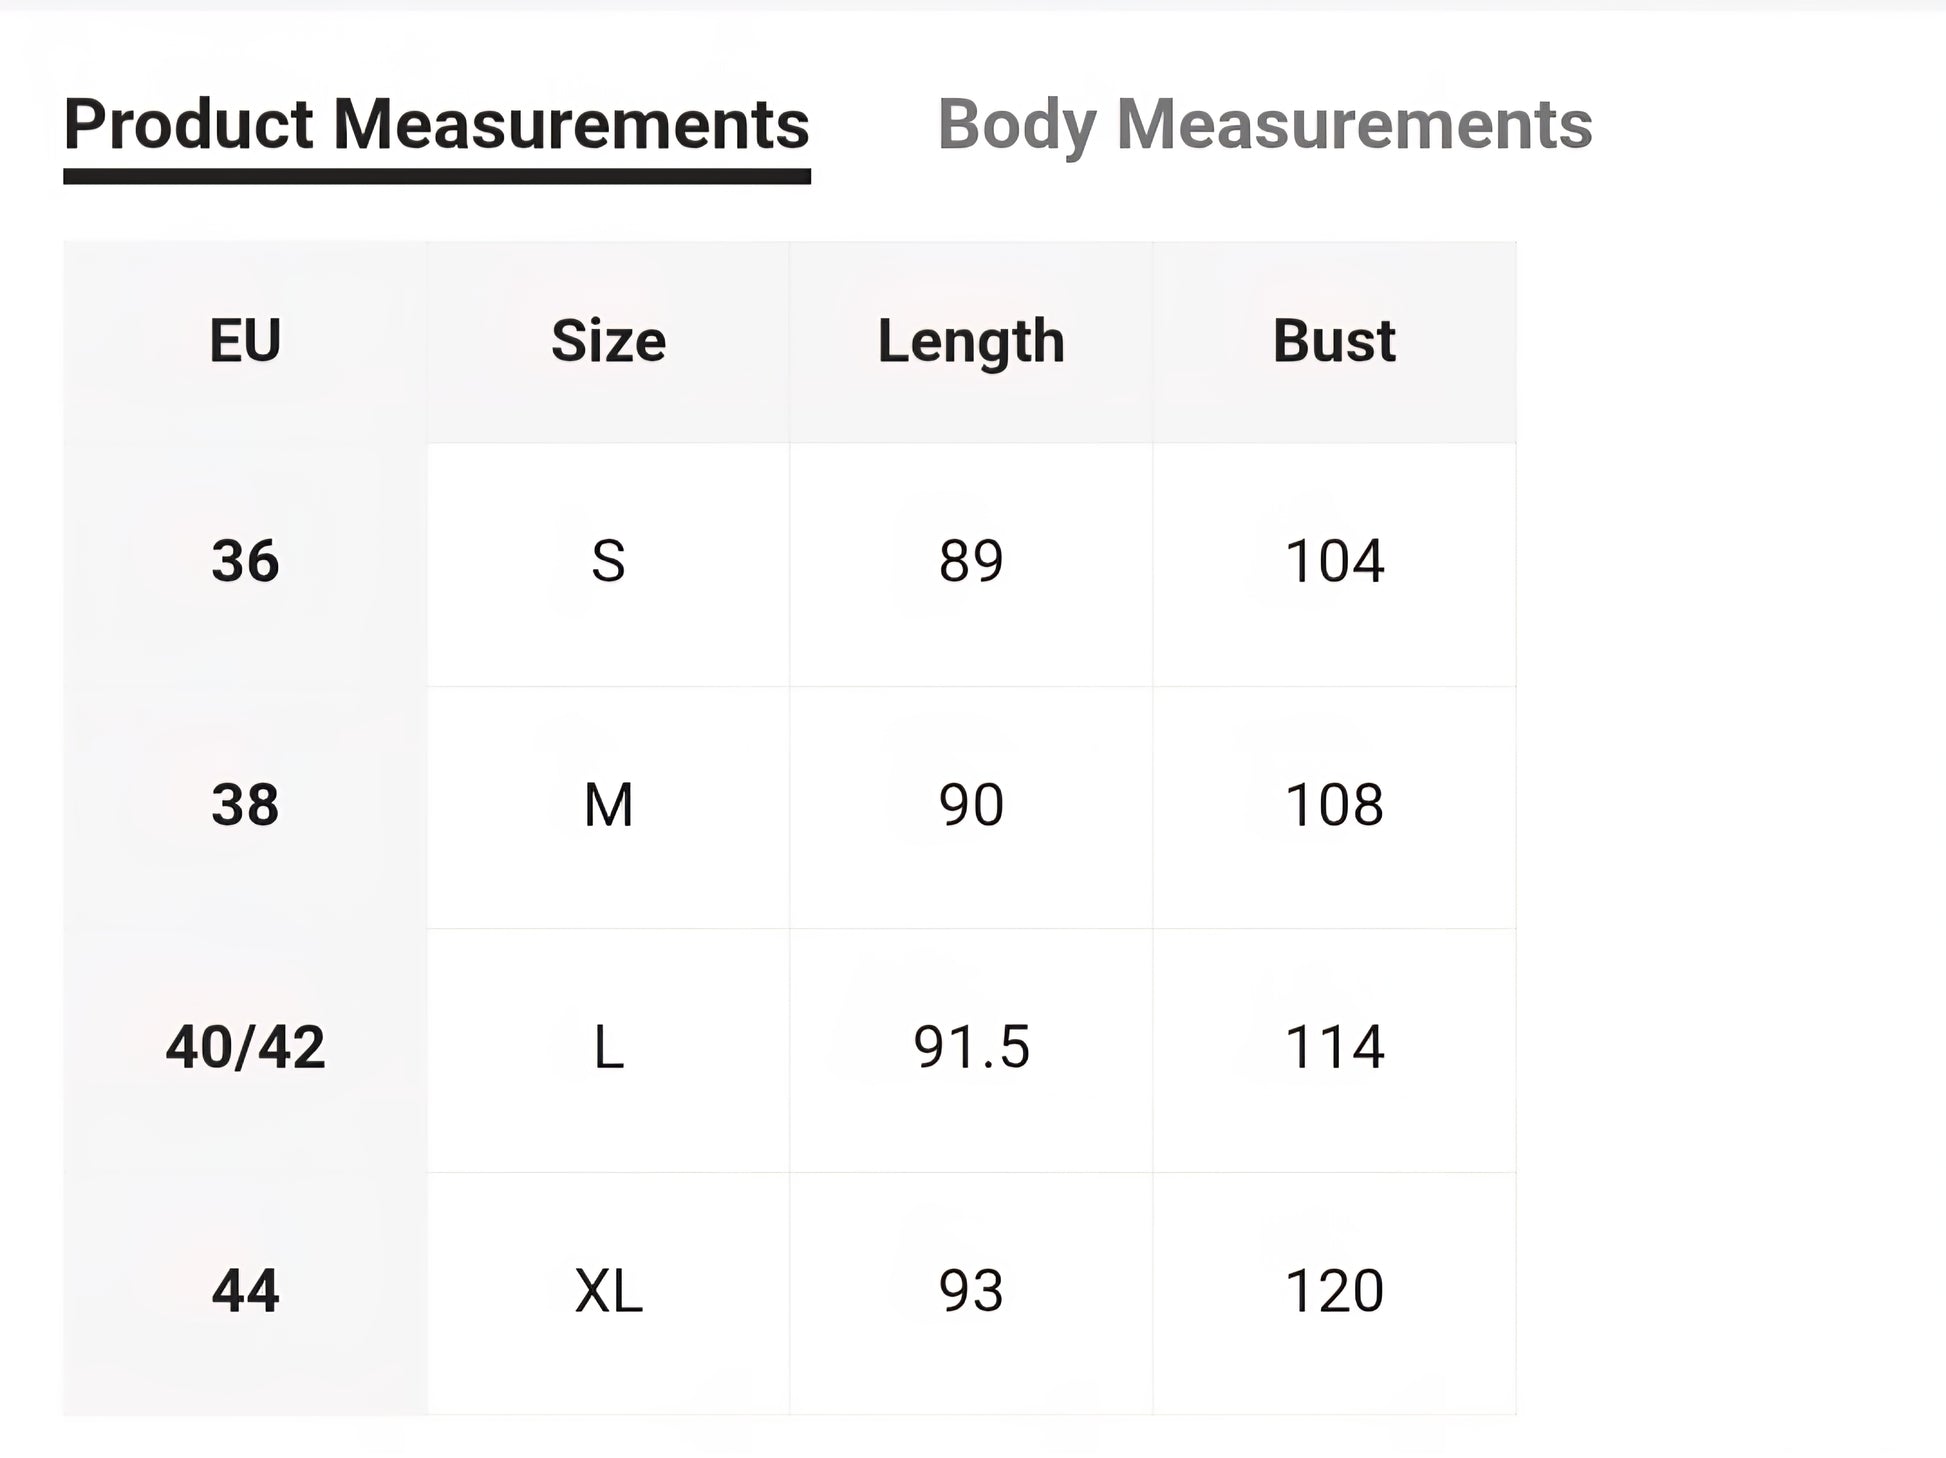1946x1458 pixels.
Task: Click the bust value 120
Action: point(1333,1291)
